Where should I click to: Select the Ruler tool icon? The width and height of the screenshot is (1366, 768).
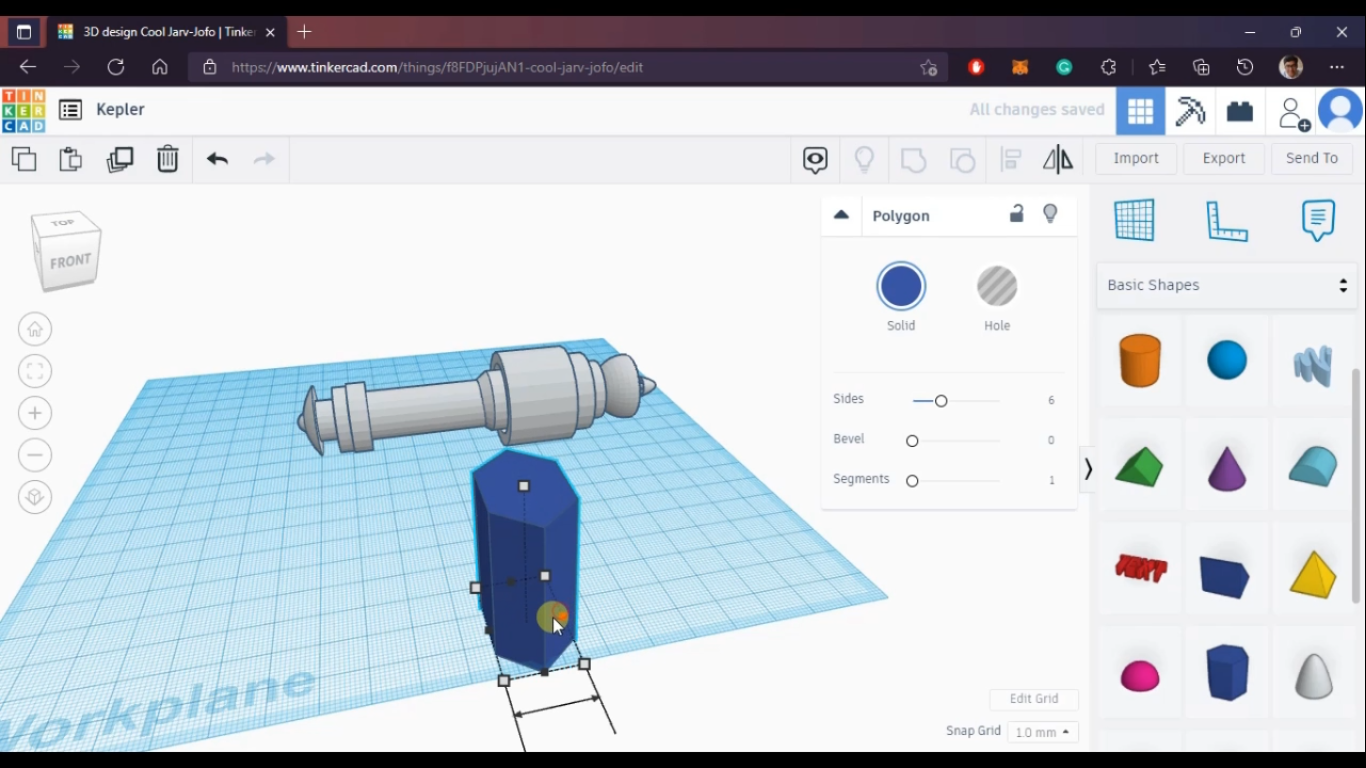tap(1227, 221)
